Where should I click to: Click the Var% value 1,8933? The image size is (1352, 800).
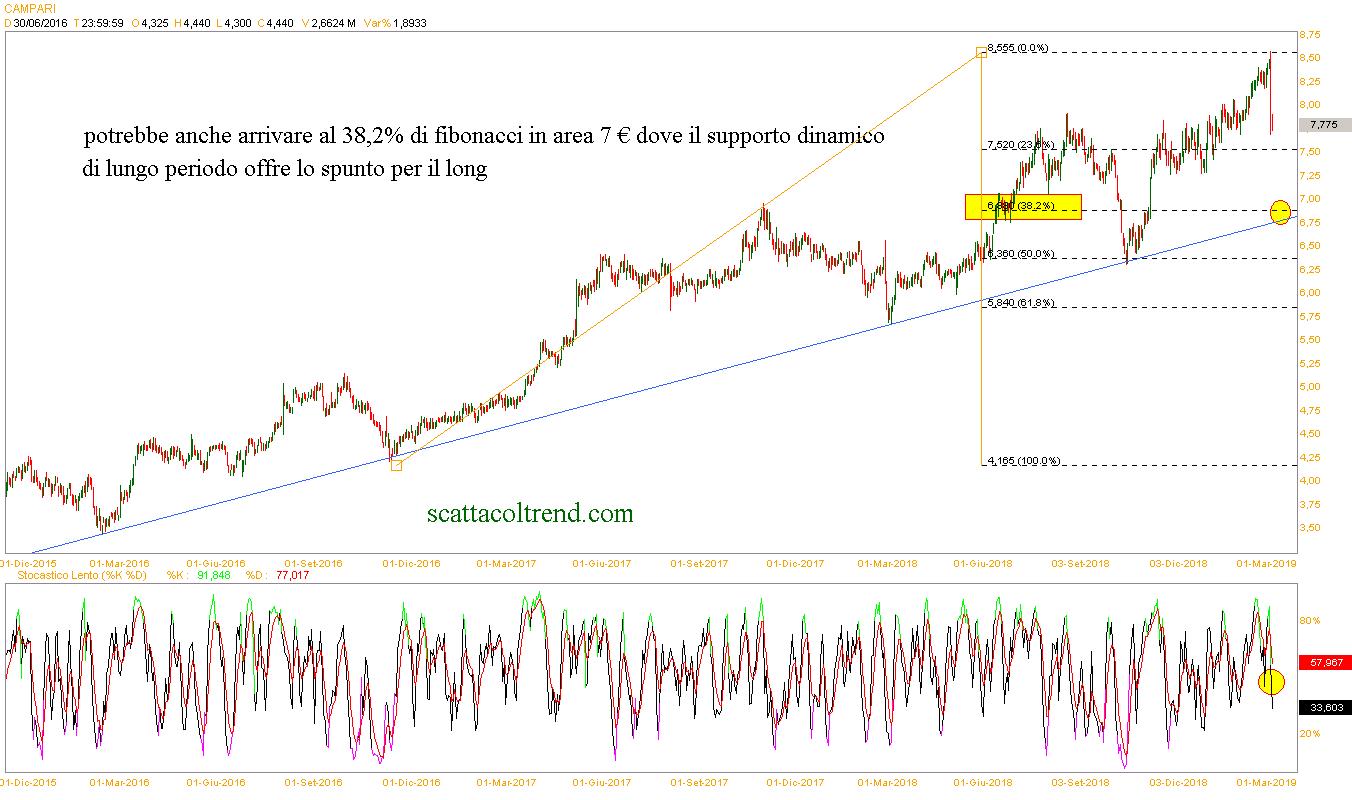pos(409,22)
